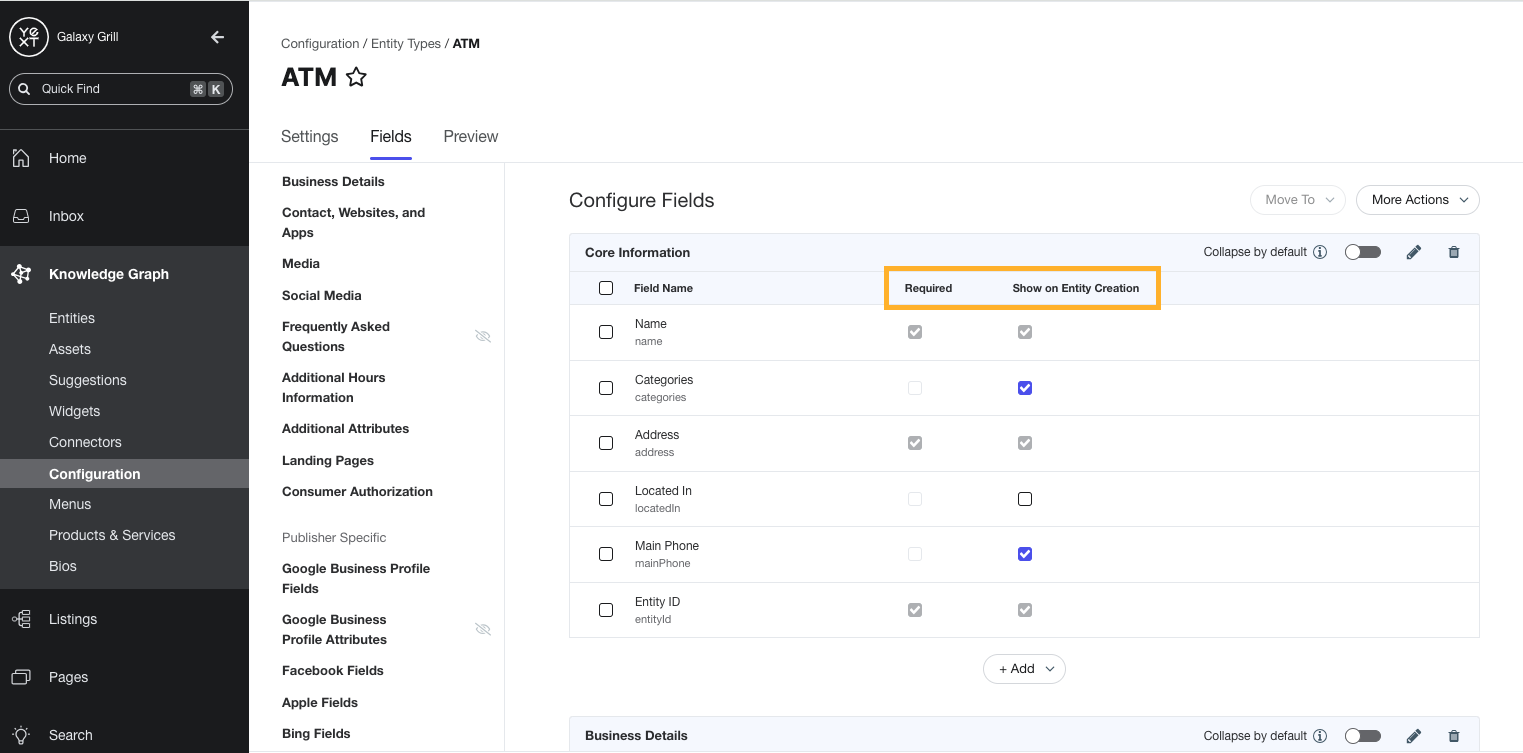Enable Show on Entity Creation for Located In
1523x753 pixels.
(x=1024, y=499)
